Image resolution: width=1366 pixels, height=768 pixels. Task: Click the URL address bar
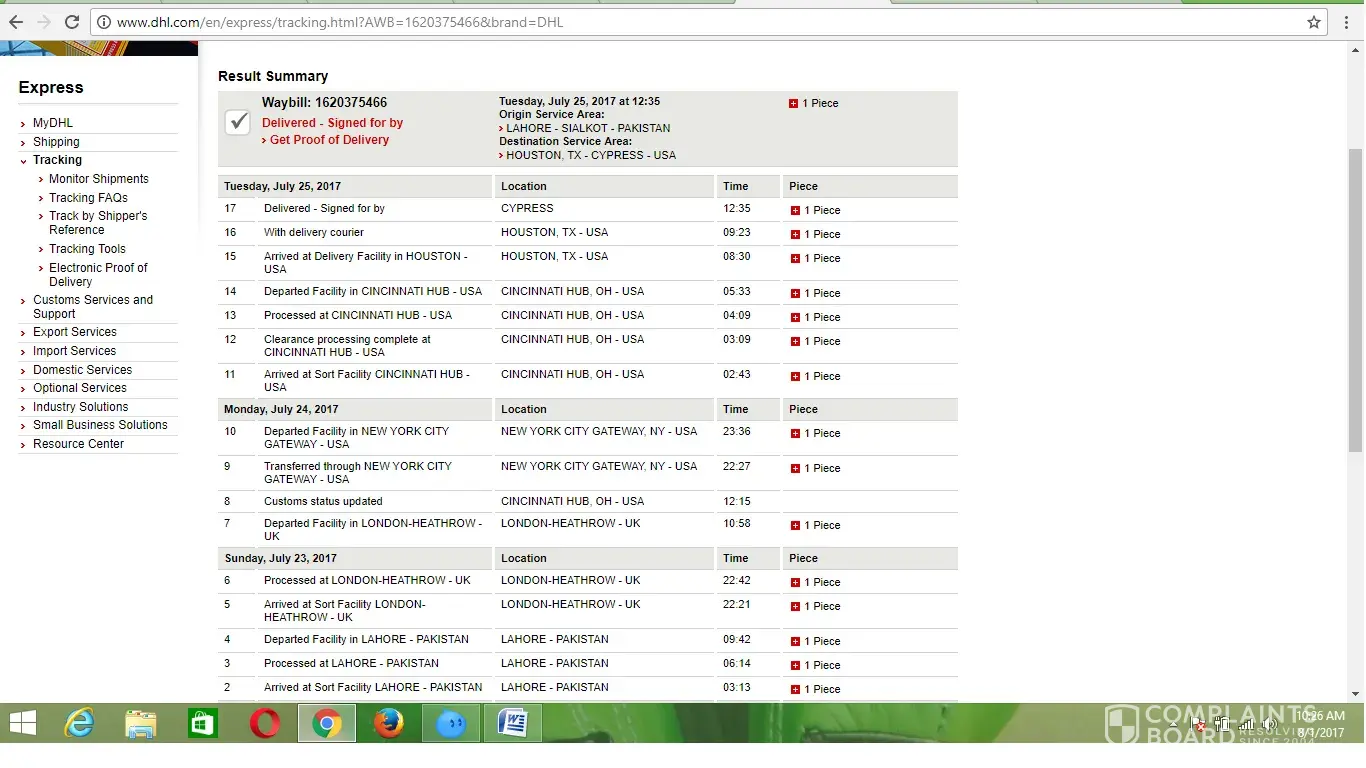pos(700,22)
